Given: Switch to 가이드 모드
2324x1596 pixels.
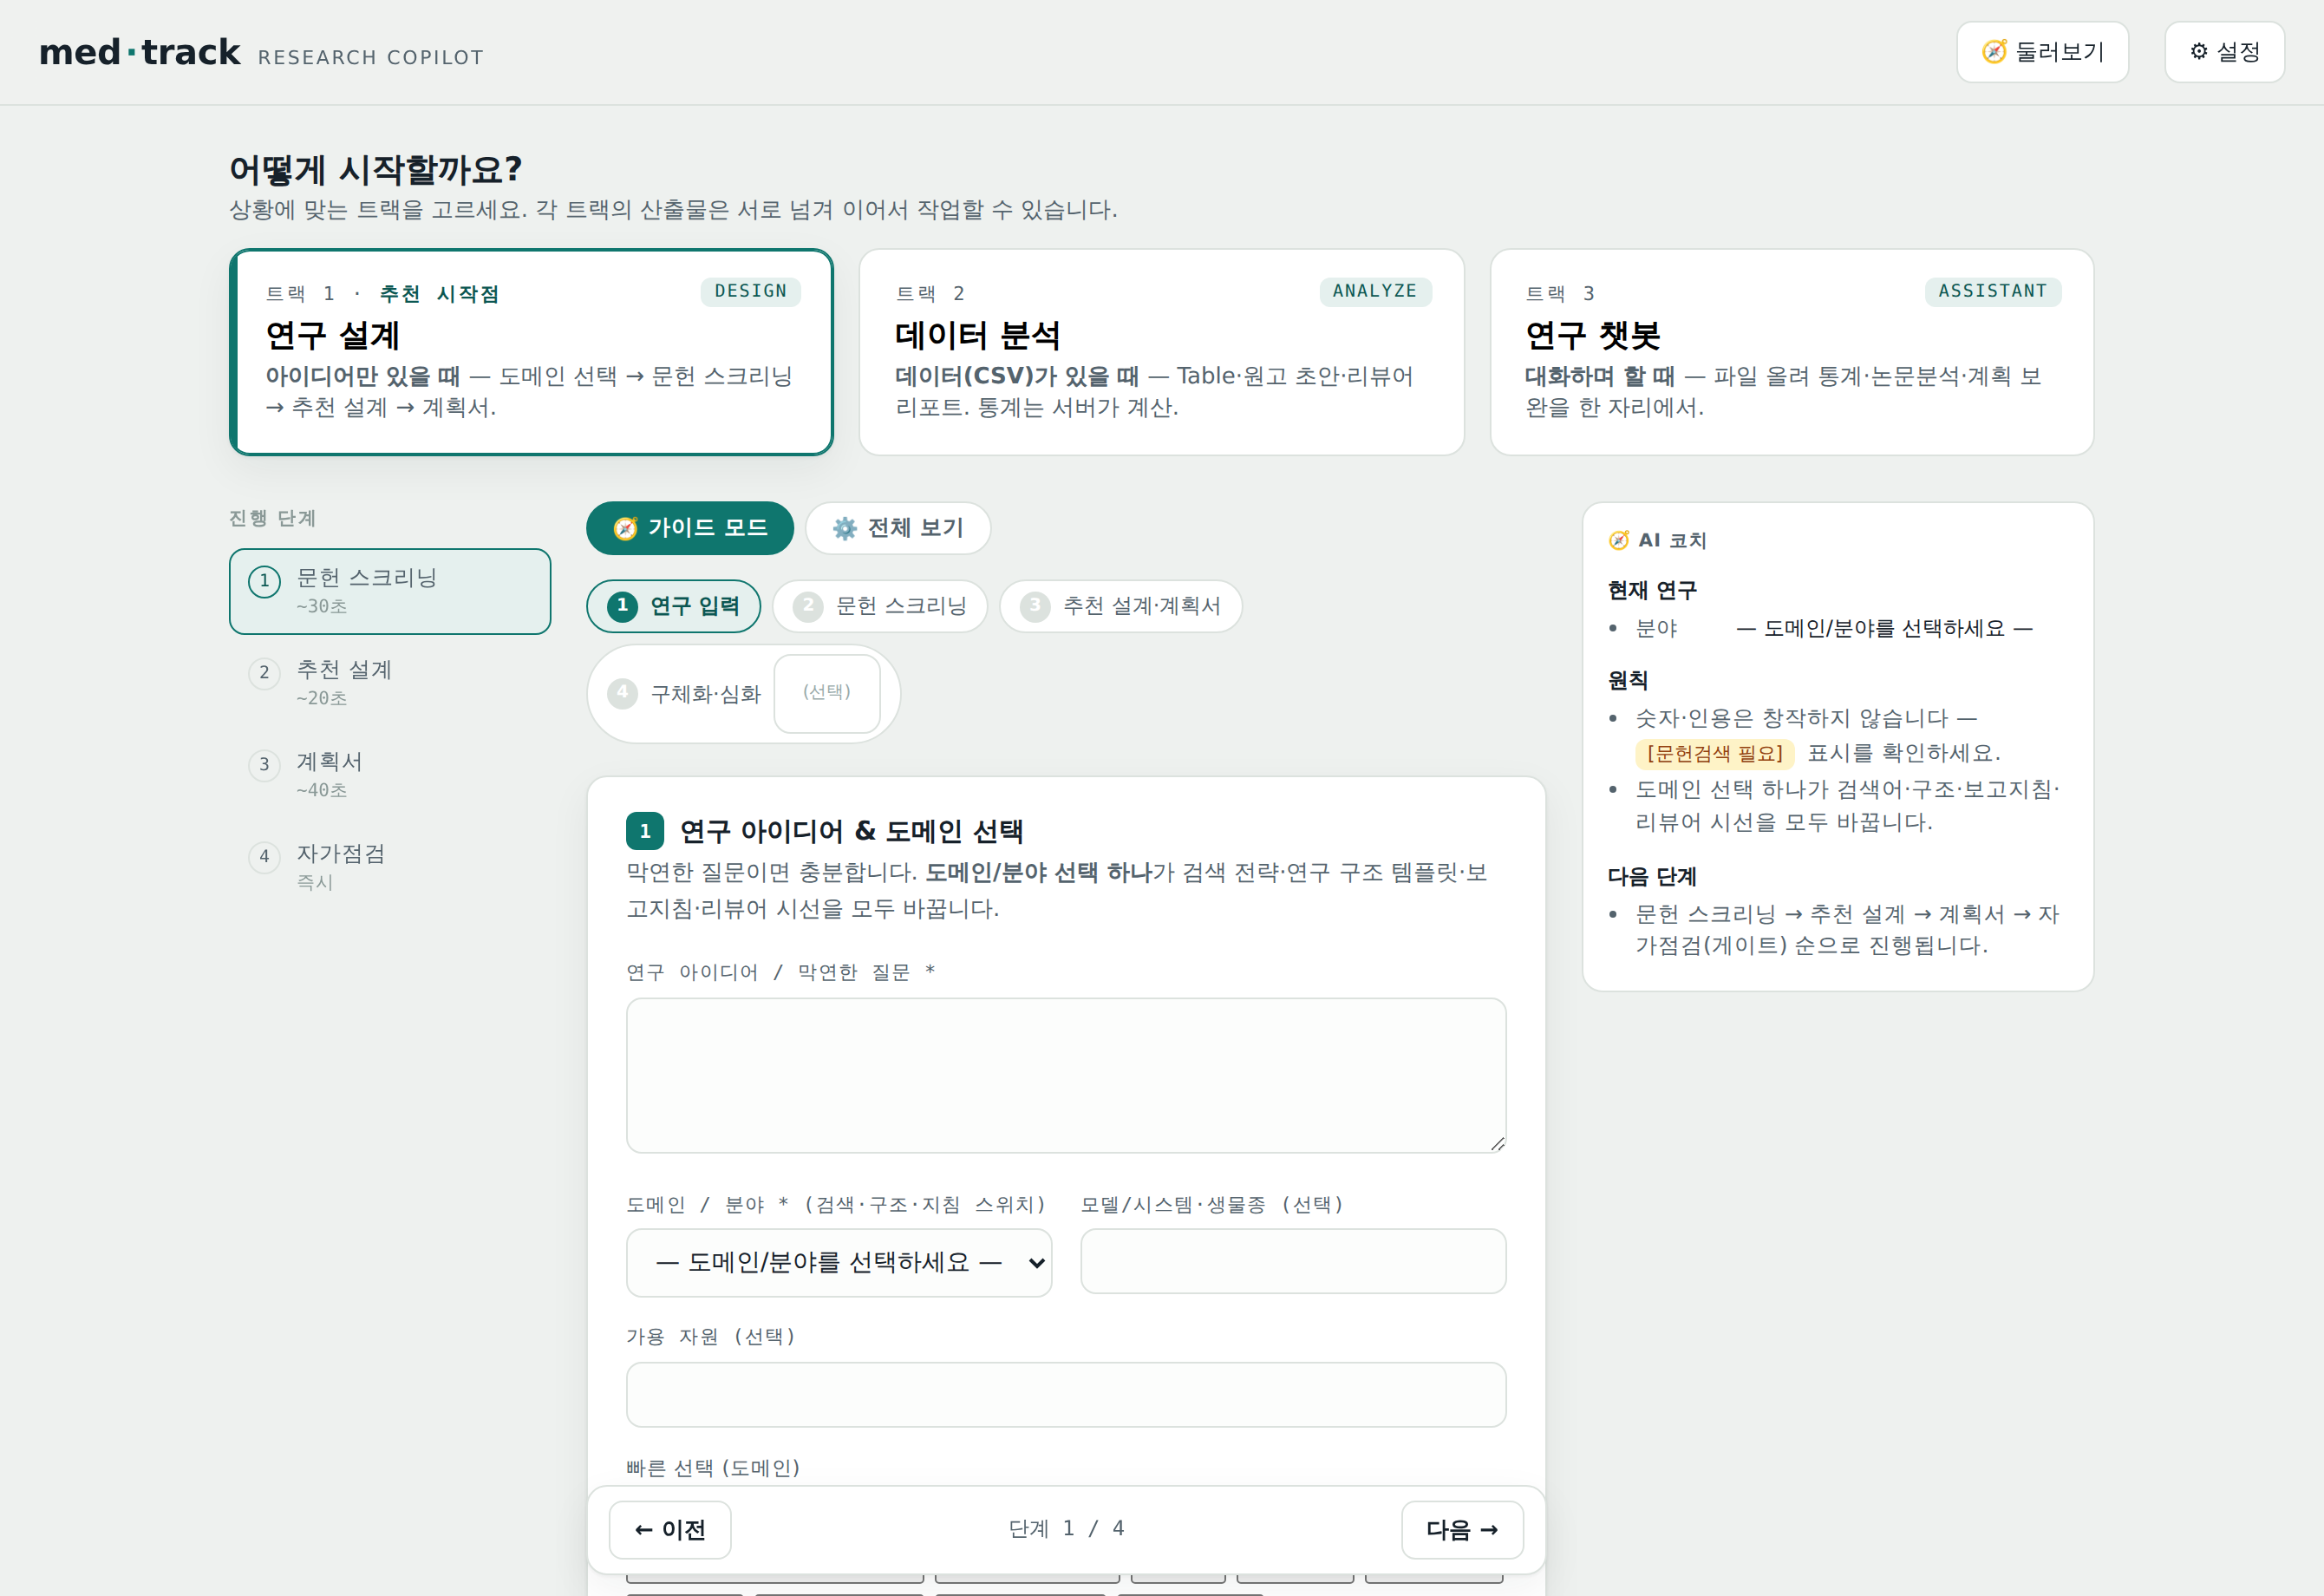Looking at the screenshot, I should [690, 528].
